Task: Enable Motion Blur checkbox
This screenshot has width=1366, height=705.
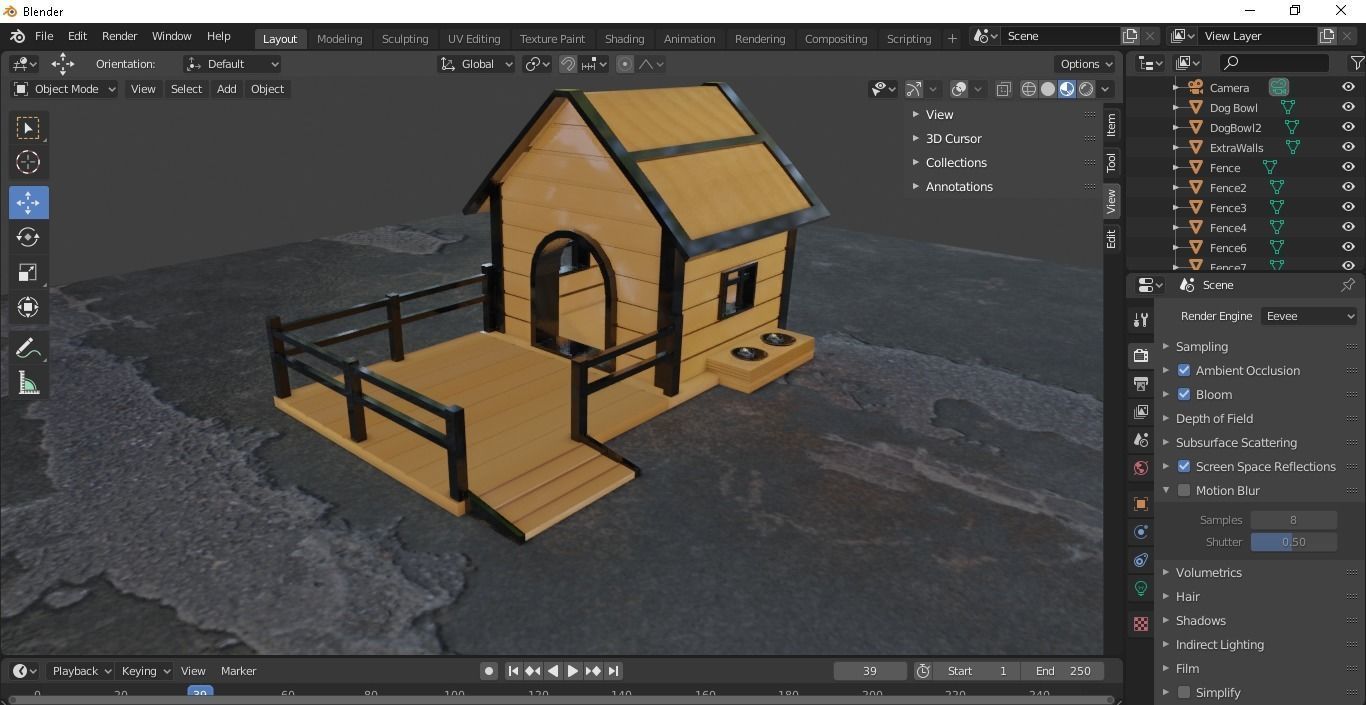Action: pos(1184,490)
